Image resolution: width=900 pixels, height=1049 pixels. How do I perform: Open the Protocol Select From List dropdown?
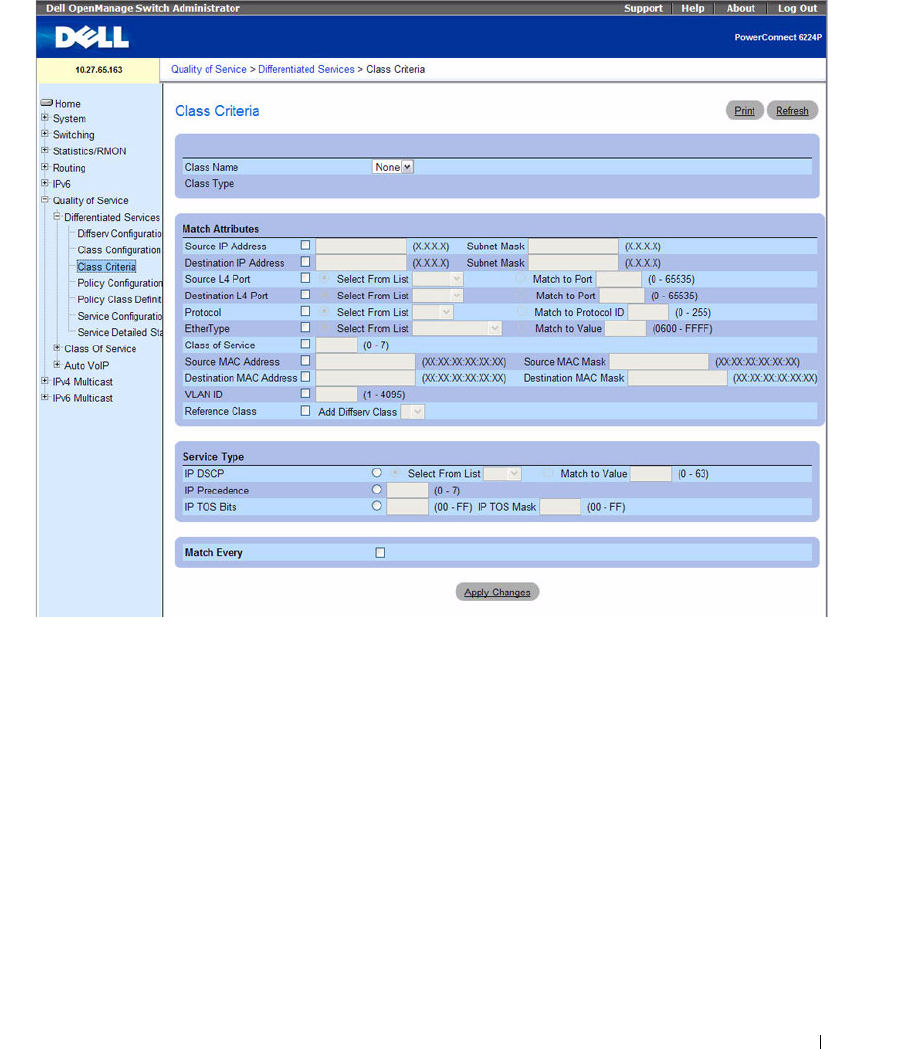[x=433, y=312]
